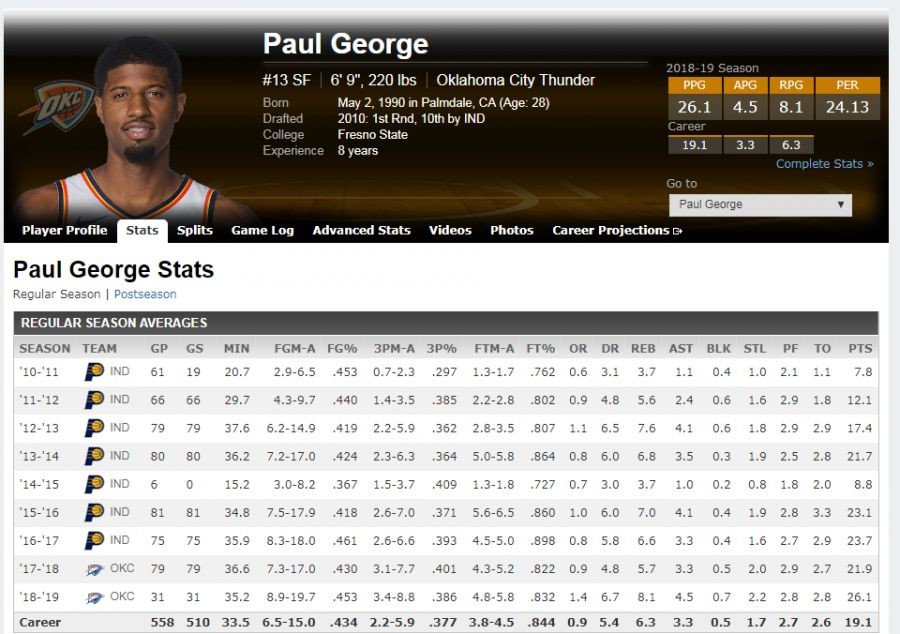The image size is (900, 634).
Task: Open the Game Log tab
Action: (x=262, y=230)
